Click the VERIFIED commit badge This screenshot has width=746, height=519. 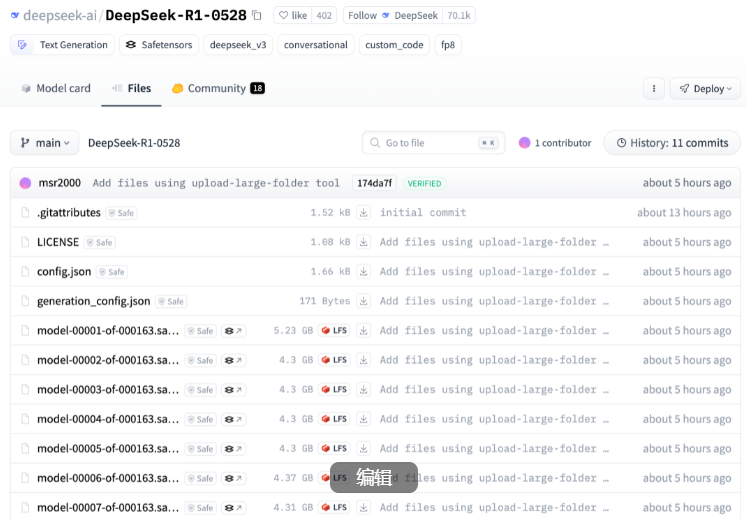point(424,183)
